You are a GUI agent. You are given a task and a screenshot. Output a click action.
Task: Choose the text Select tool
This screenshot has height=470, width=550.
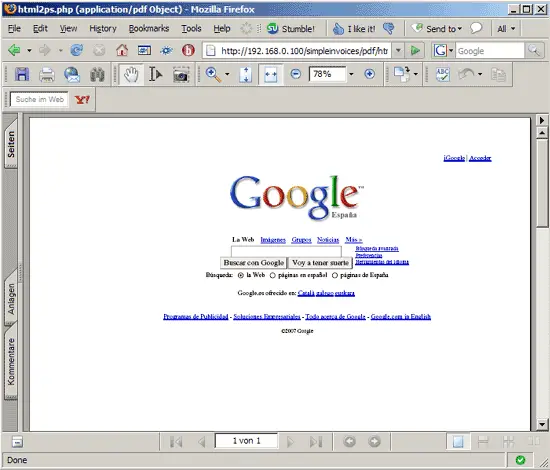coord(155,74)
